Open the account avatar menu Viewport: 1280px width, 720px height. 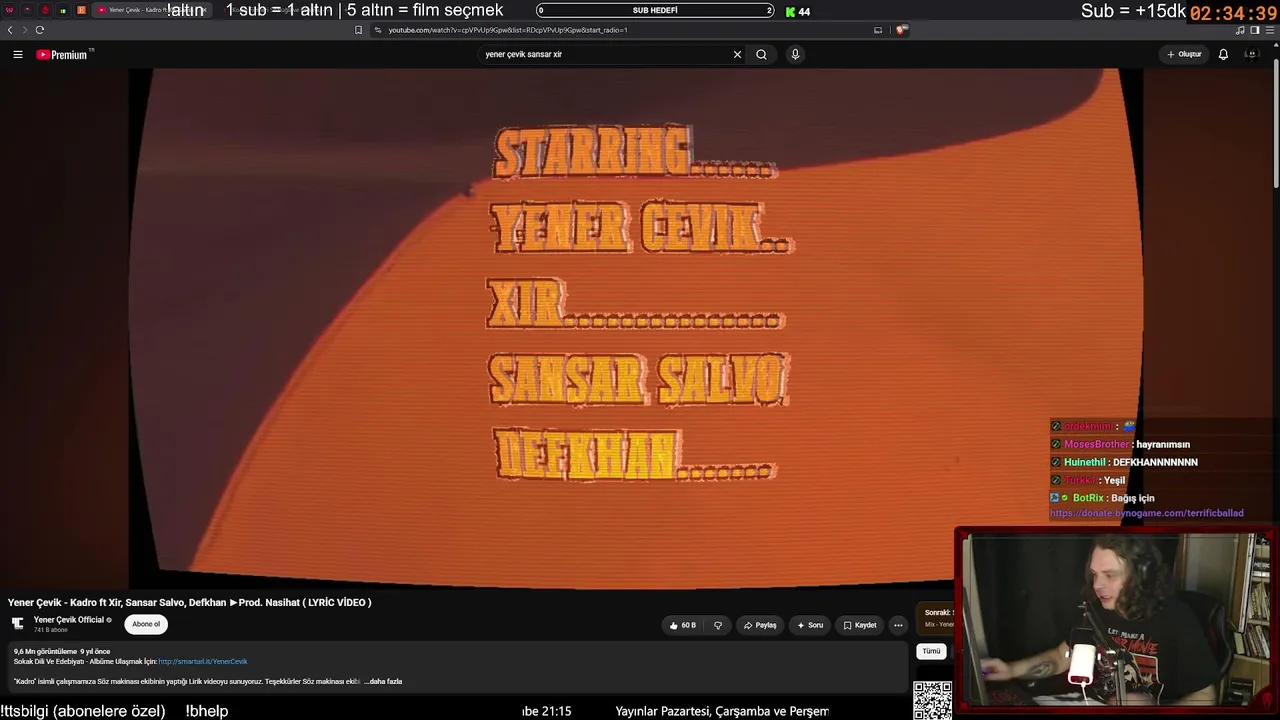coord(1250,54)
